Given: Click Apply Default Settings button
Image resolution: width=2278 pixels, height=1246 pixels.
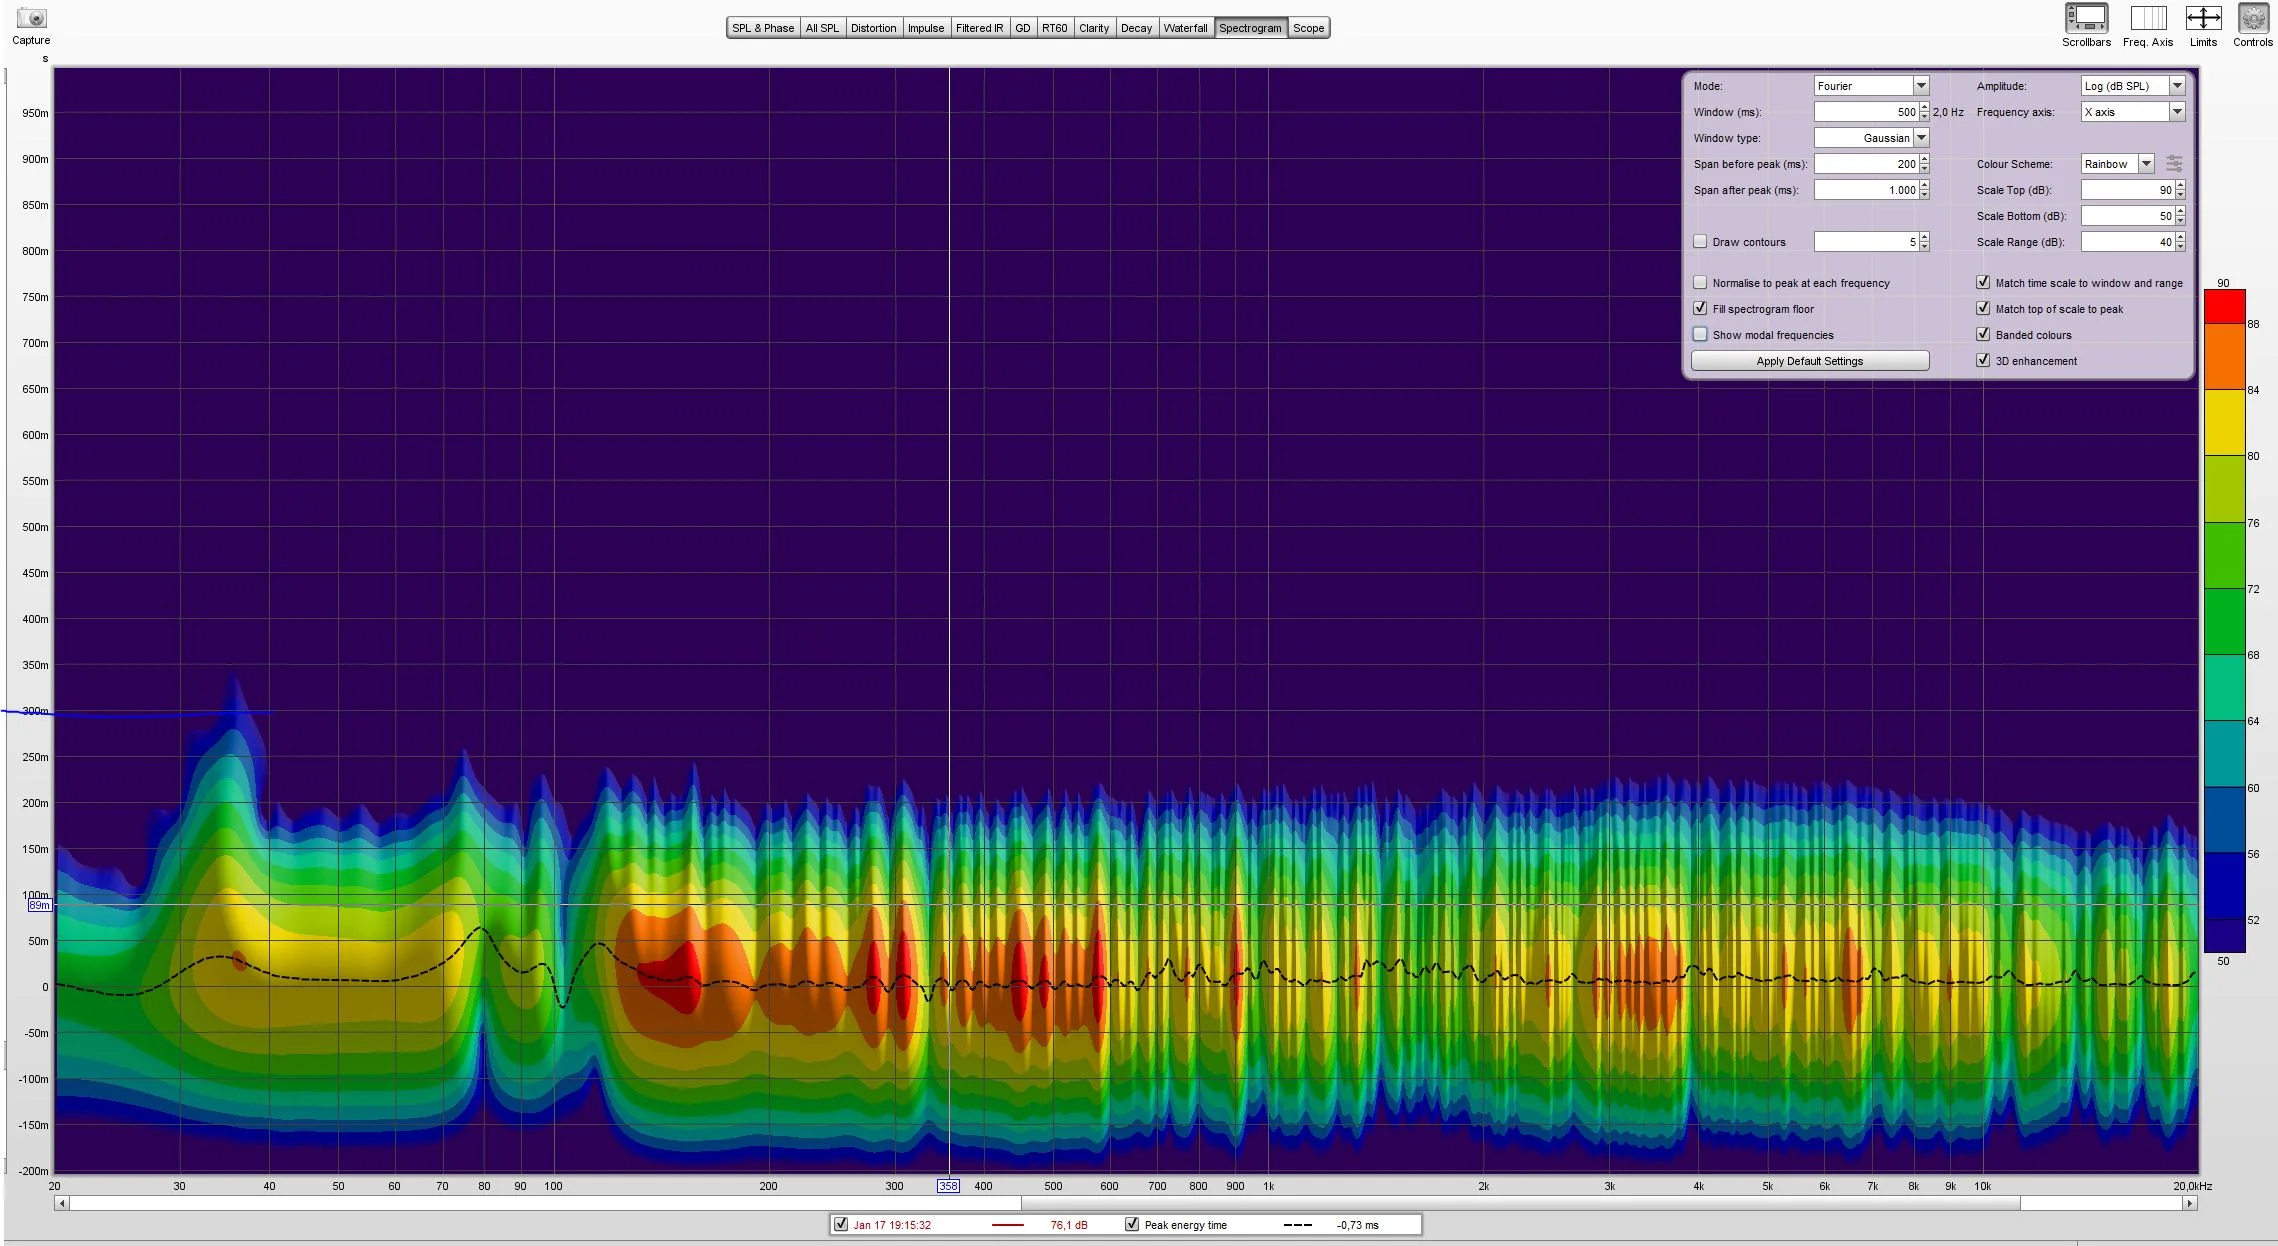Looking at the screenshot, I should pyautogui.click(x=1810, y=361).
